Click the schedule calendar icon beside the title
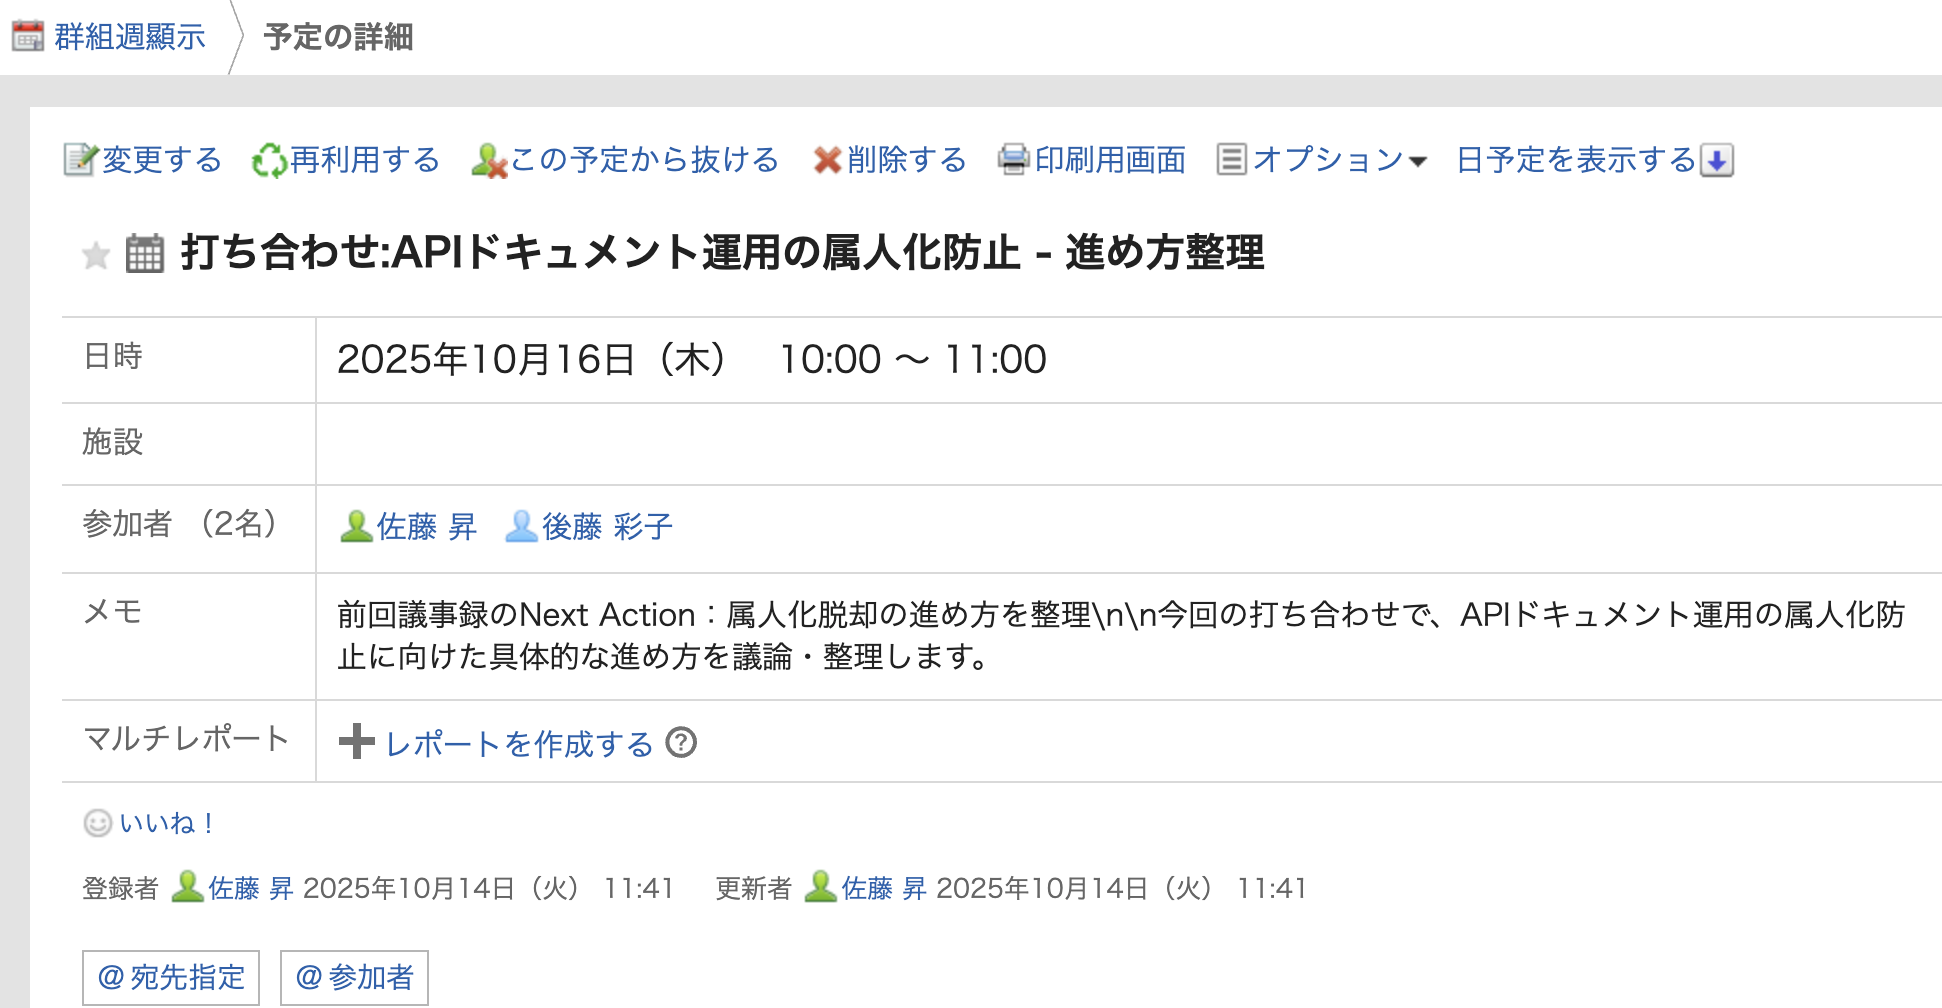This screenshot has height=1008, width=1942. [145, 253]
